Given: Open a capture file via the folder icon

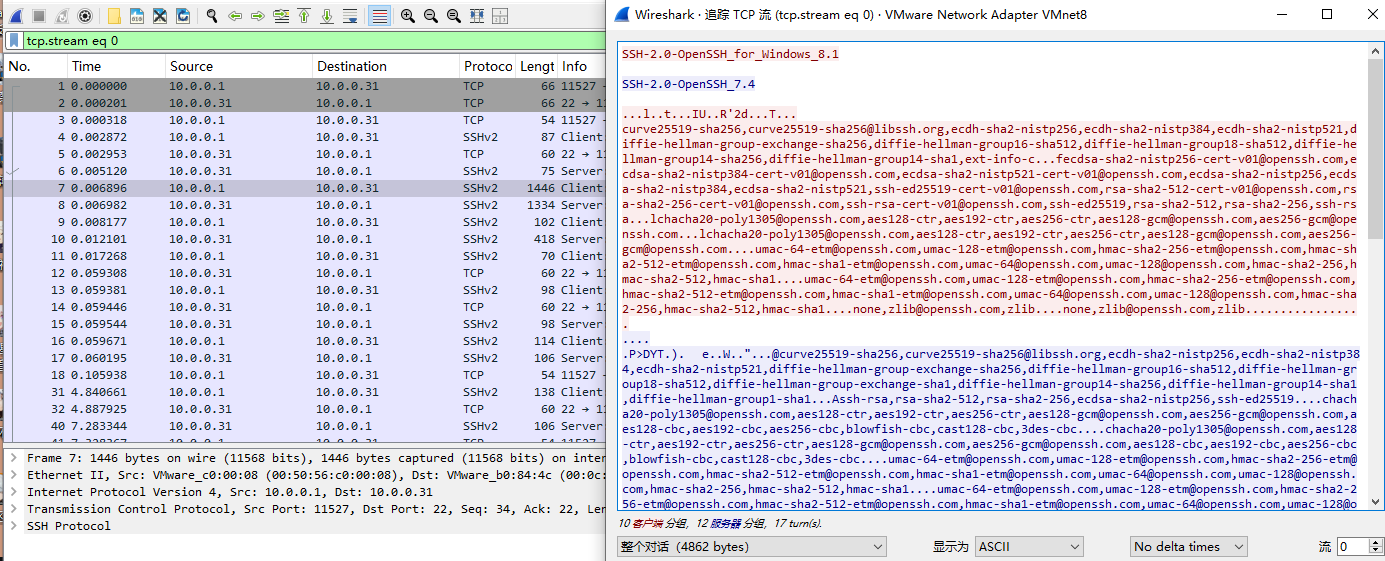Looking at the screenshot, I should pos(114,16).
